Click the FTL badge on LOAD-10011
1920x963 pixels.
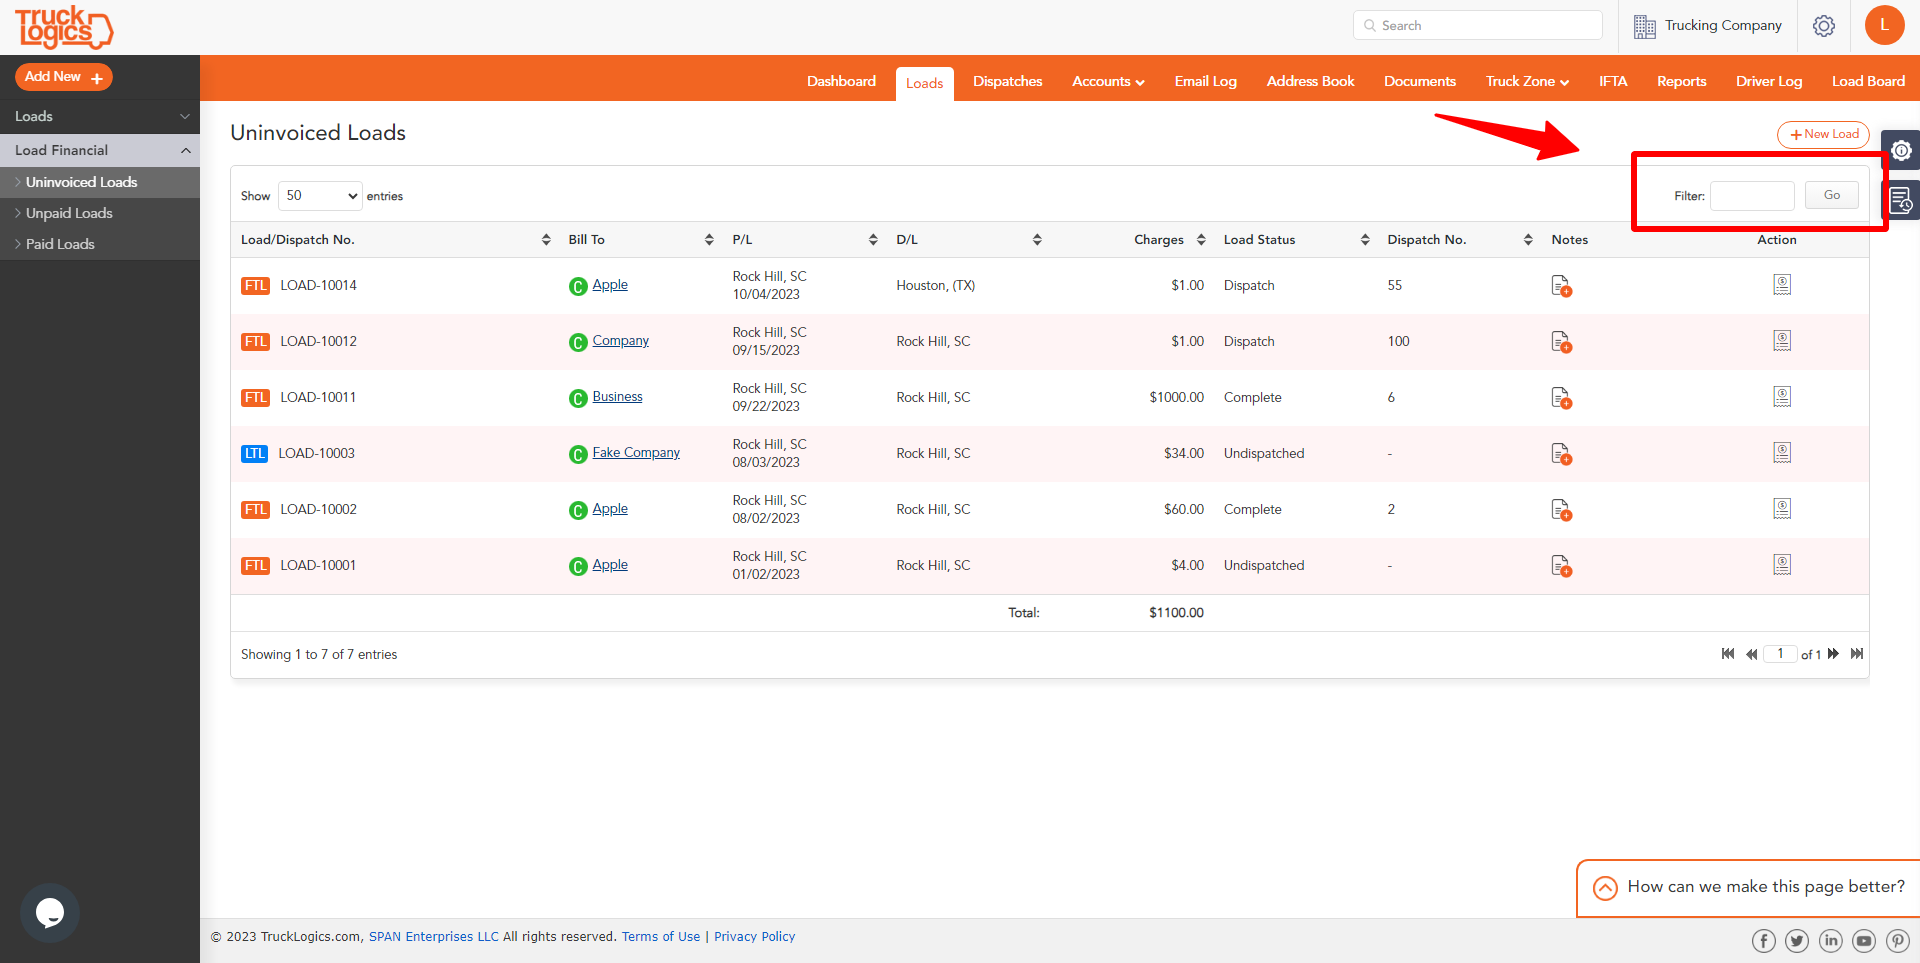(x=255, y=397)
